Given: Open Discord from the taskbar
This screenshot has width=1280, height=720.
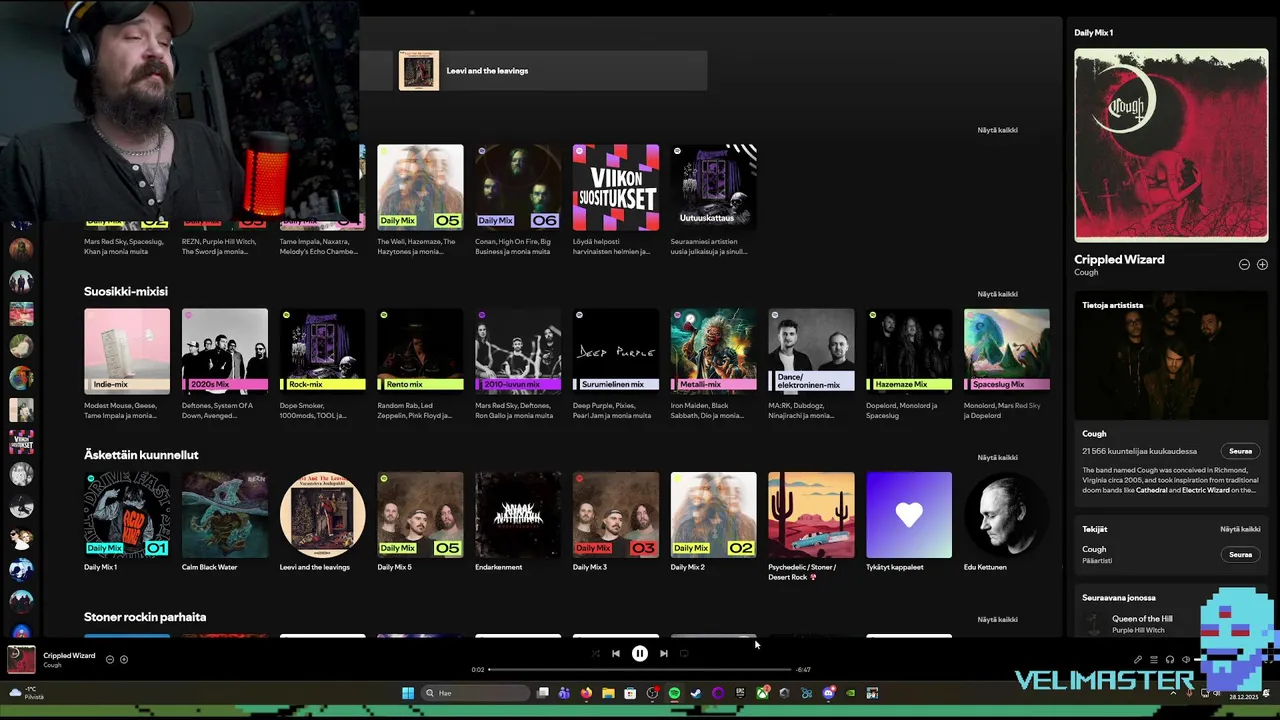Looking at the screenshot, I should (x=828, y=693).
